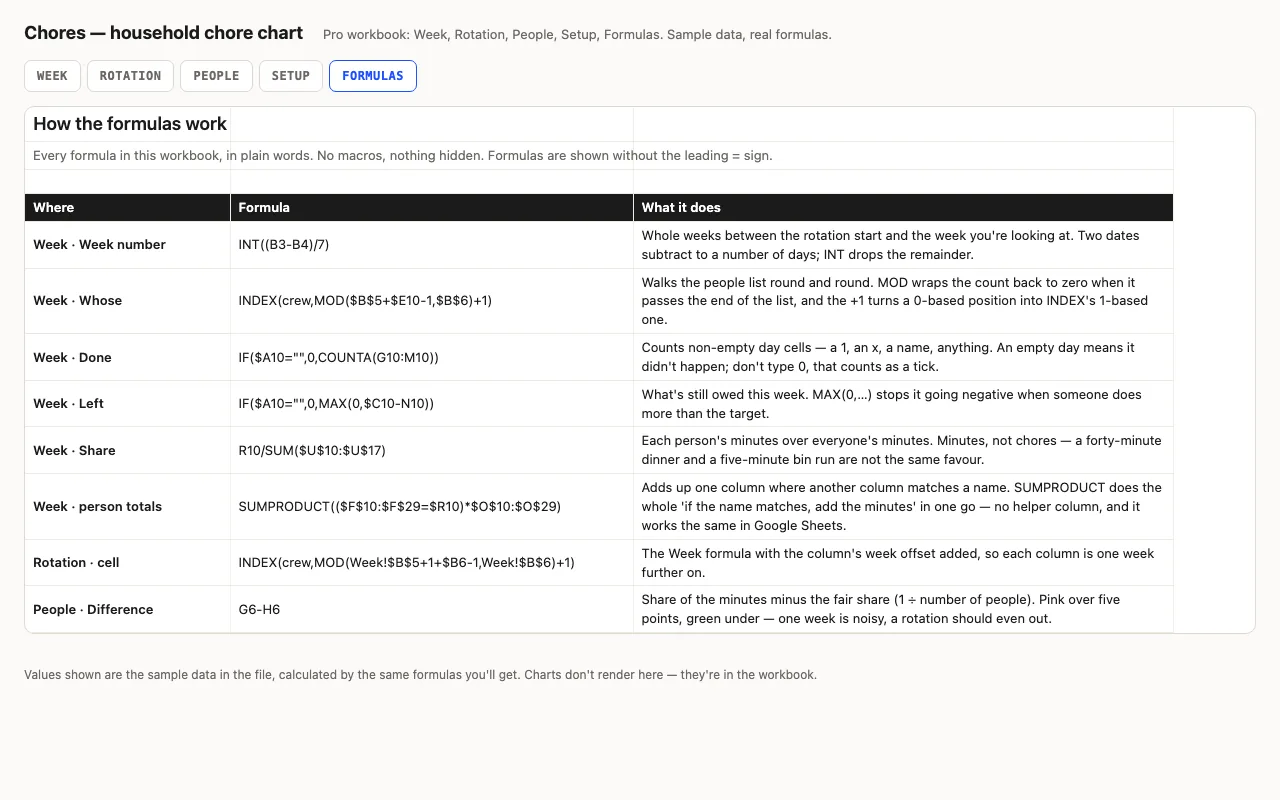Image resolution: width=1280 pixels, height=800 pixels.
Task: Click the 'Values shown are the sample data' footnote
Action: click(420, 675)
